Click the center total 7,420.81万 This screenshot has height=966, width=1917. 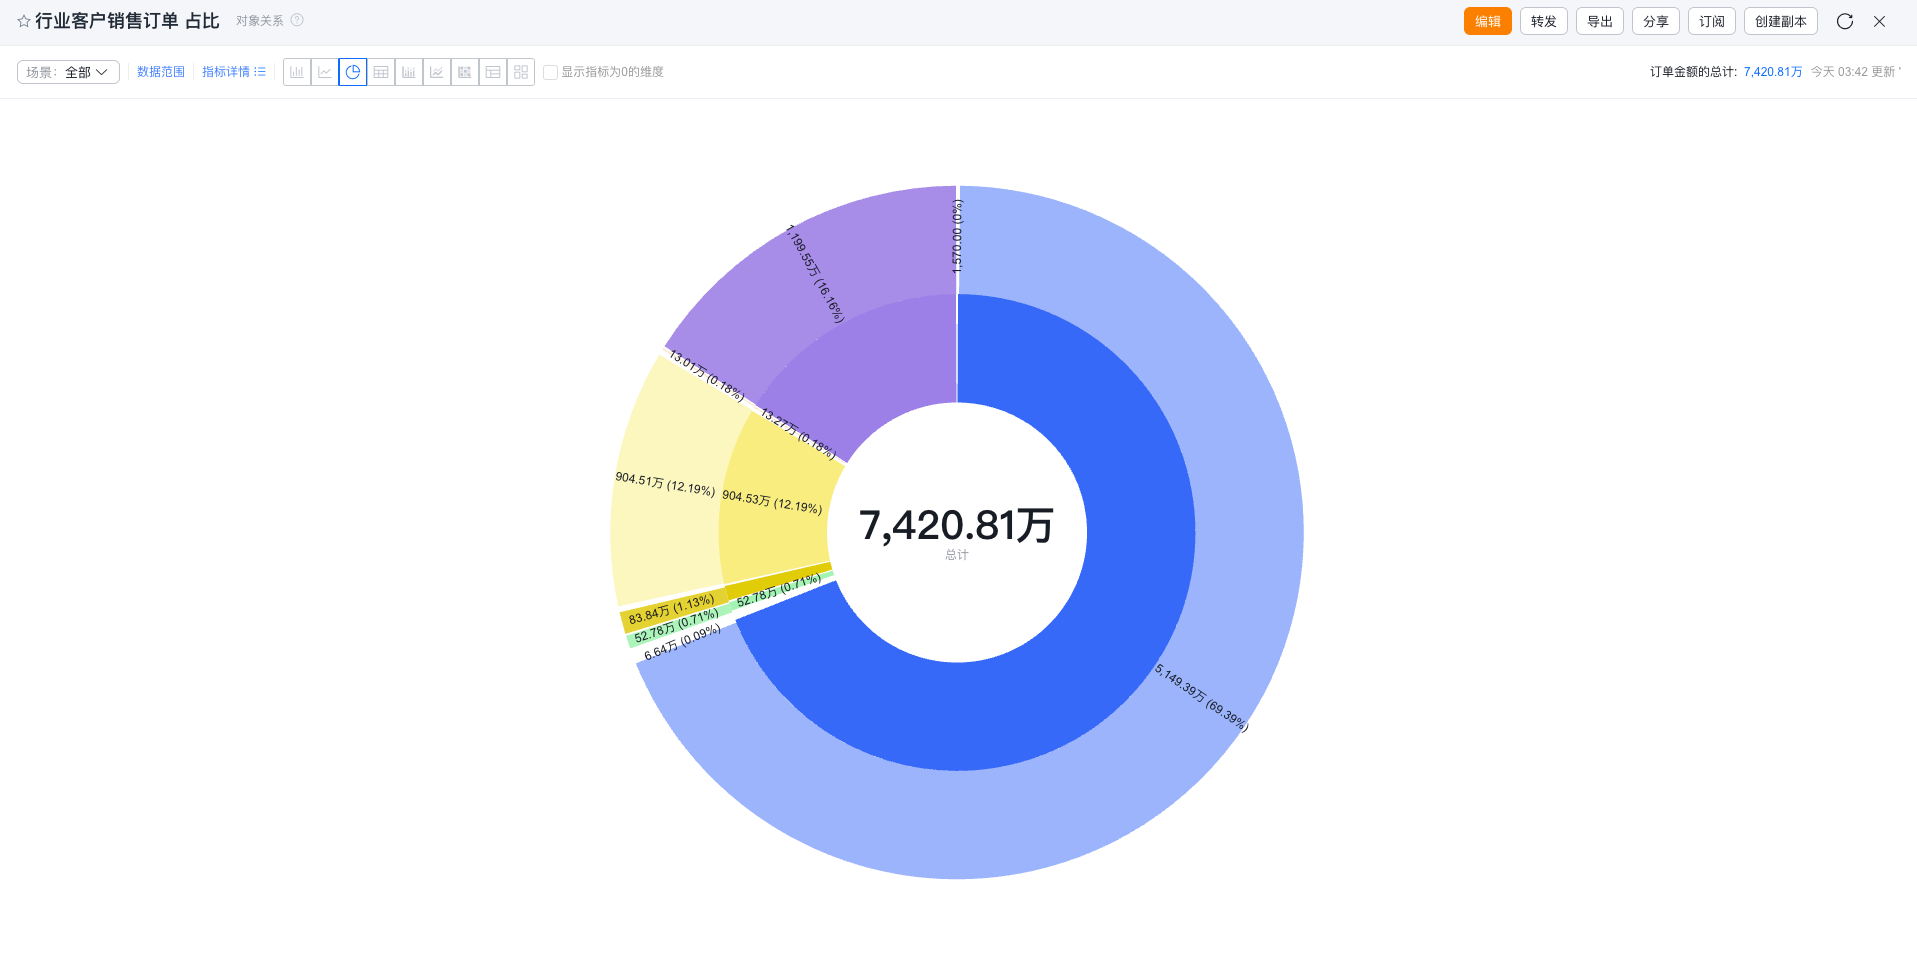(x=956, y=525)
